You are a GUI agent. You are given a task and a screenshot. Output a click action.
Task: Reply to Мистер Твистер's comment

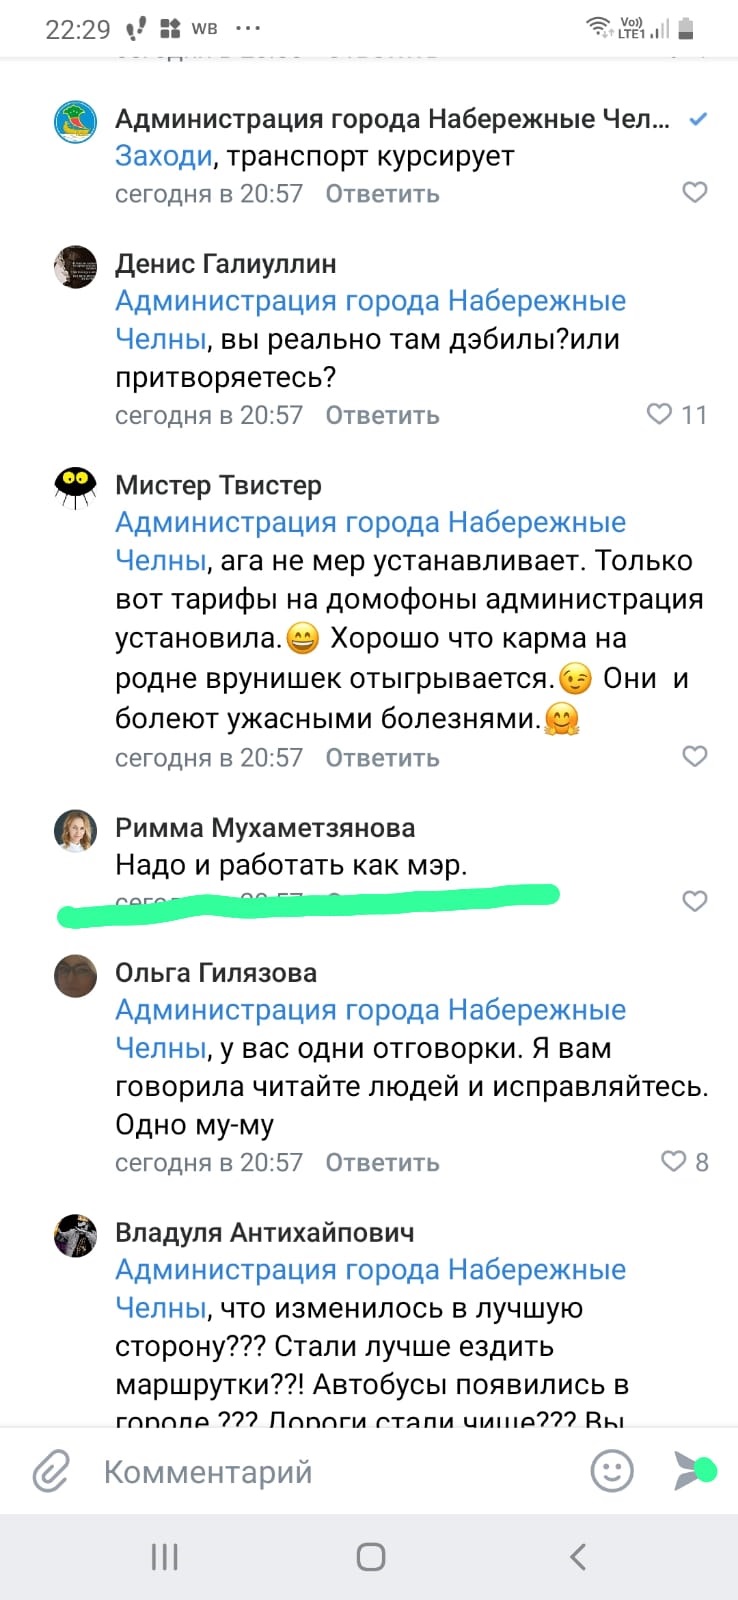point(382,758)
